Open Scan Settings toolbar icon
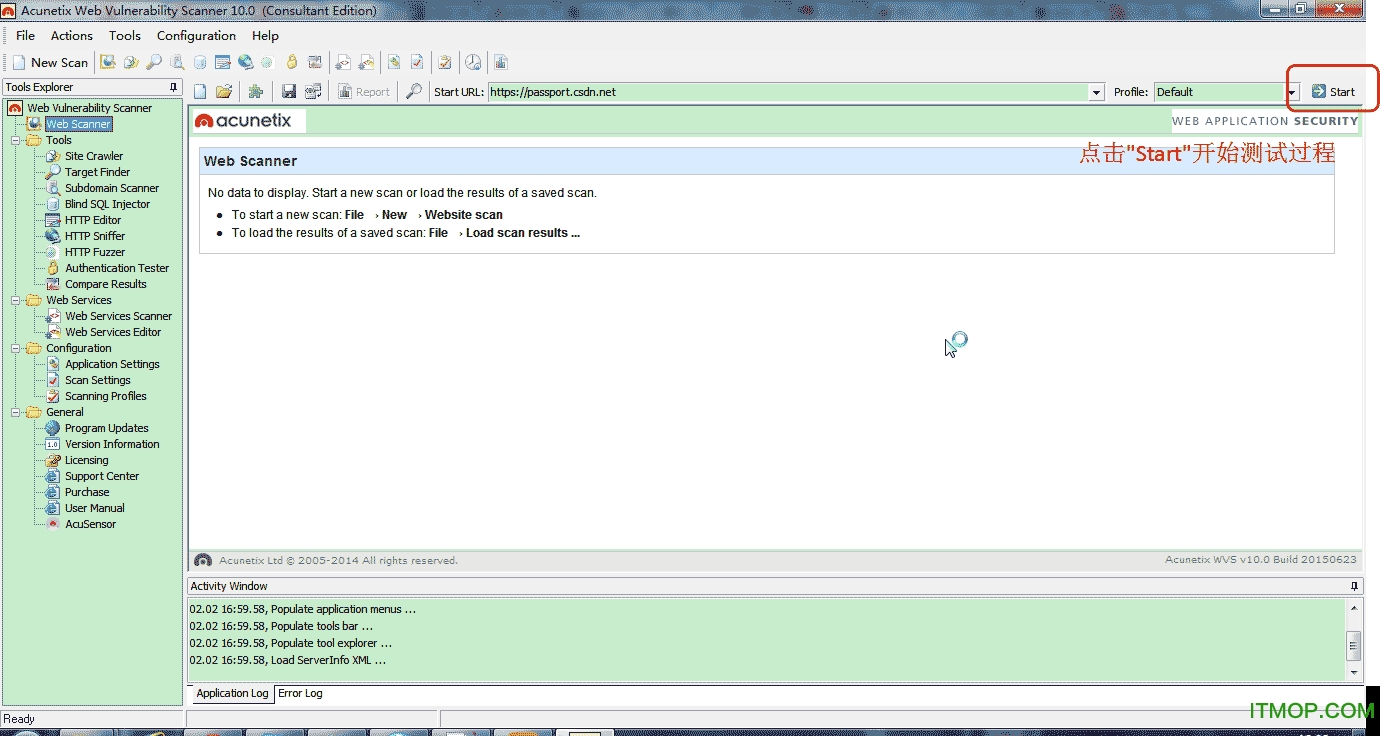 point(417,62)
